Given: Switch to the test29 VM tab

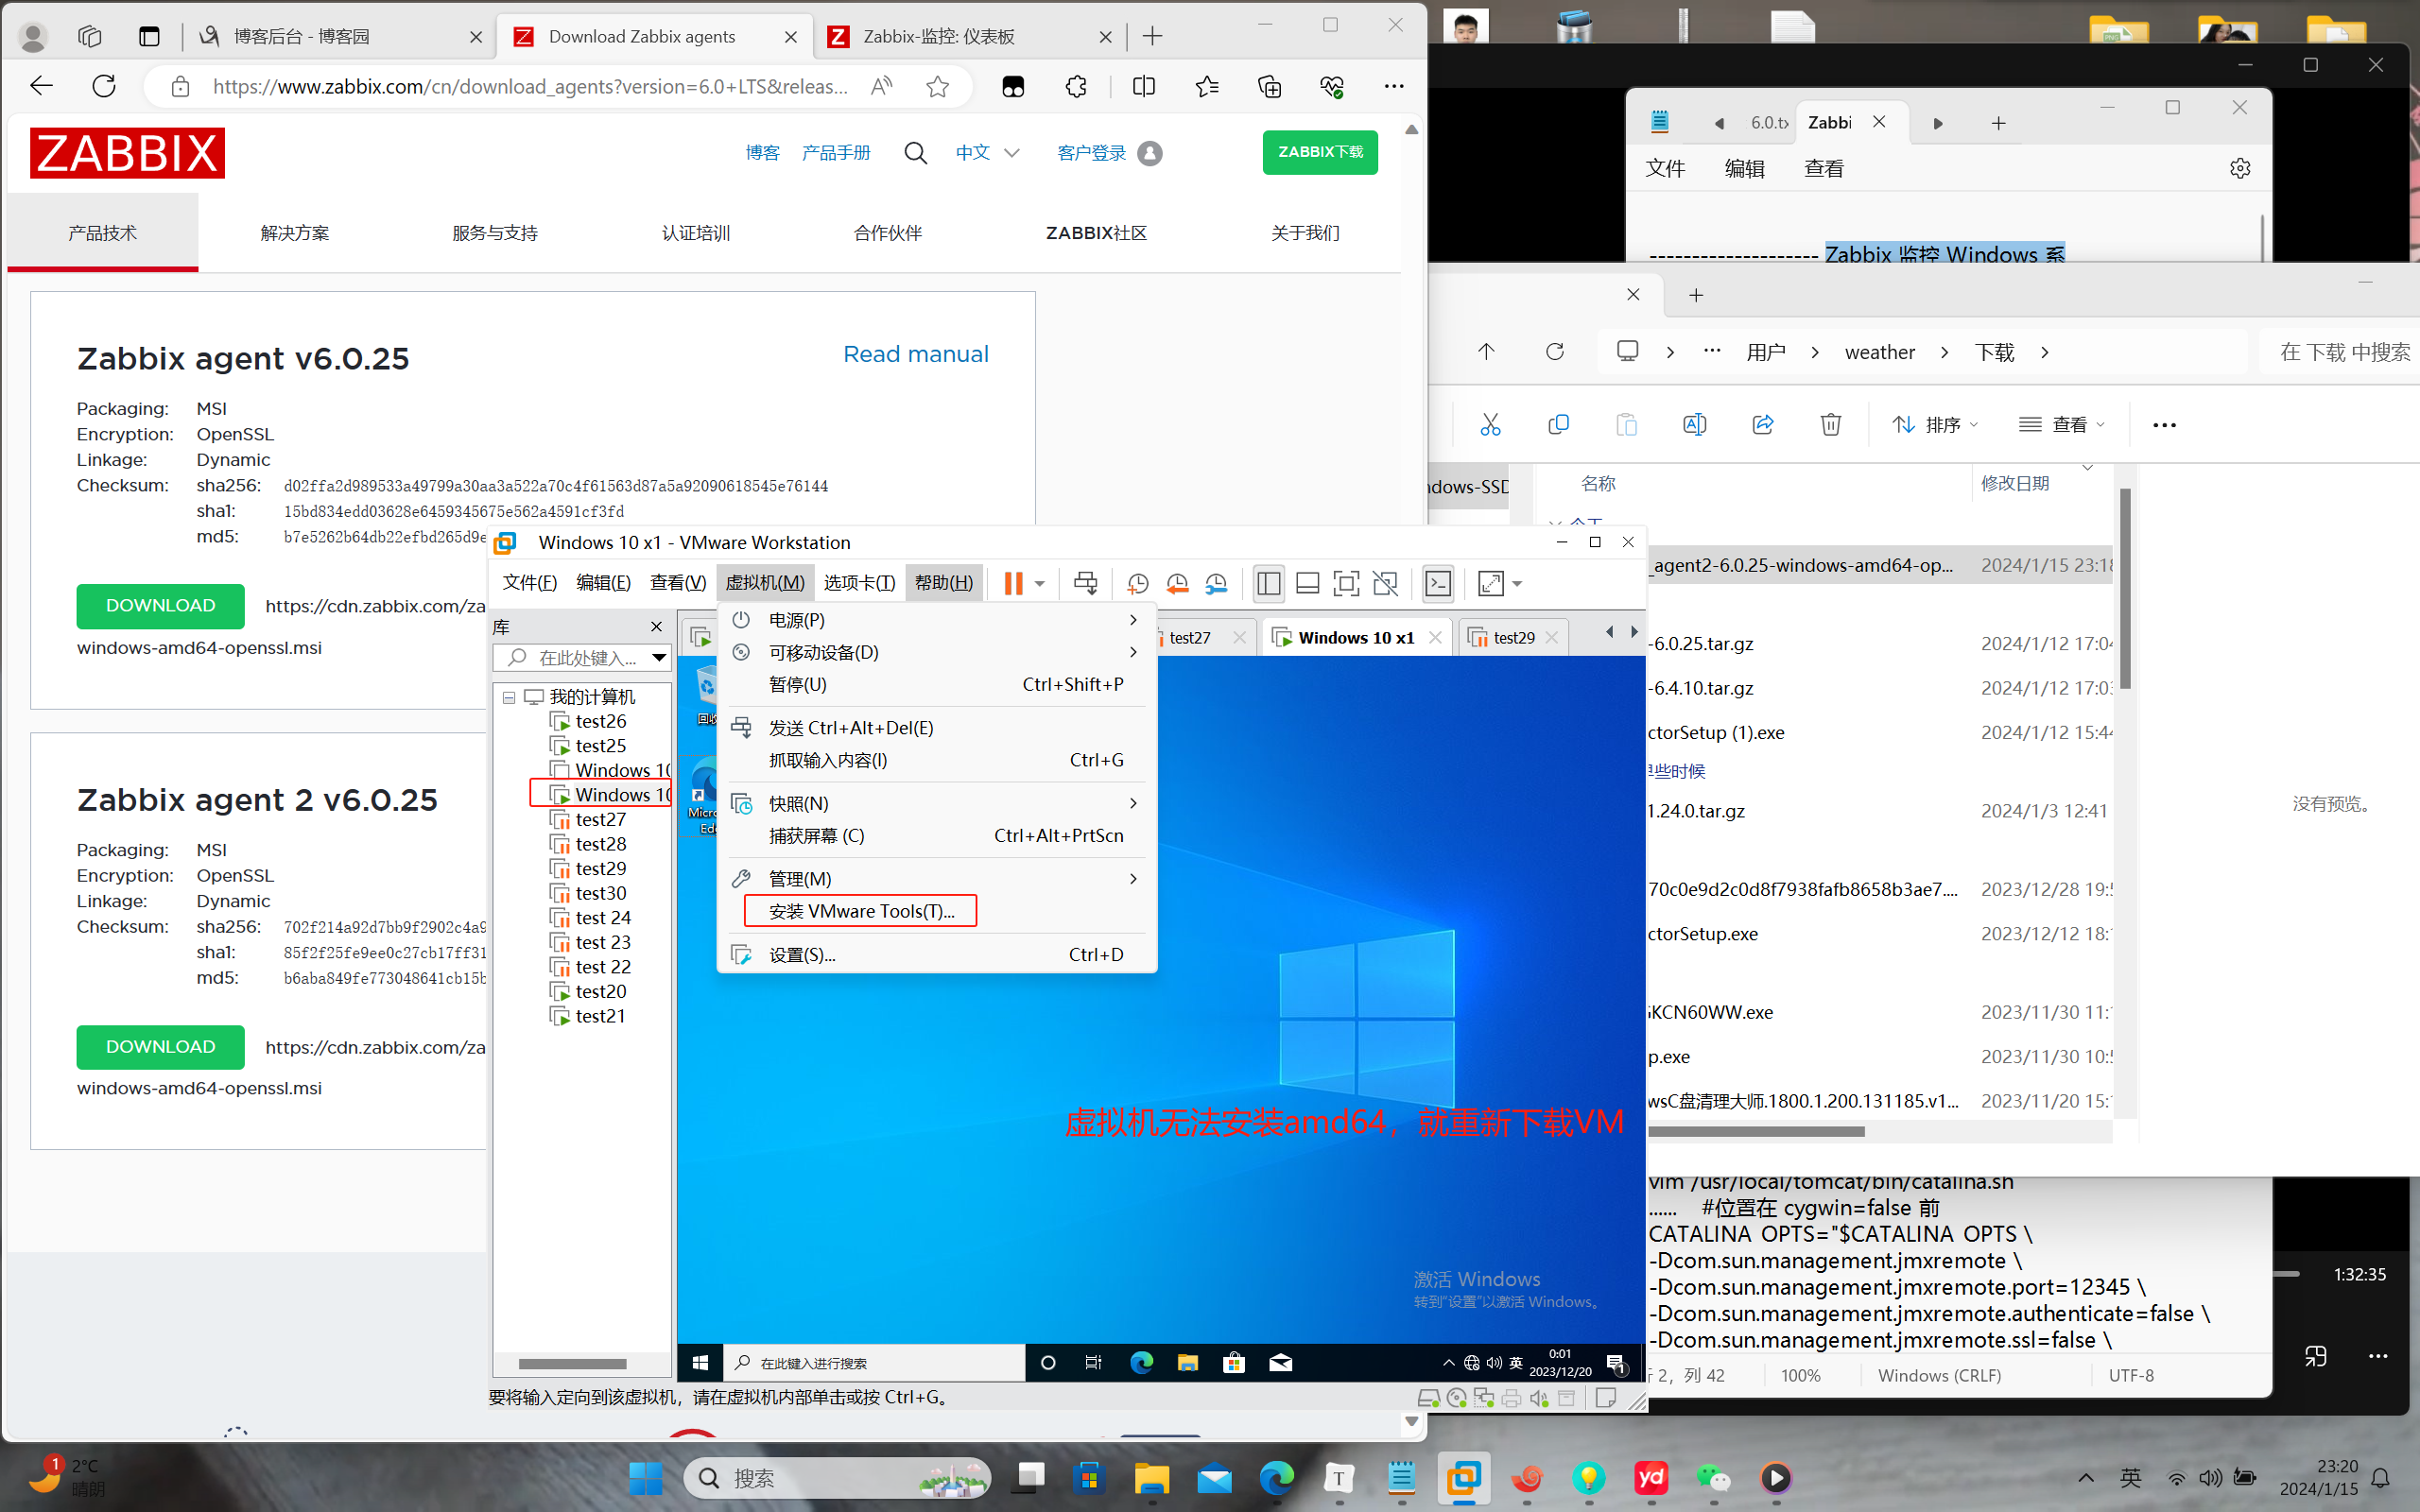Looking at the screenshot, I should coord(1513,637).
